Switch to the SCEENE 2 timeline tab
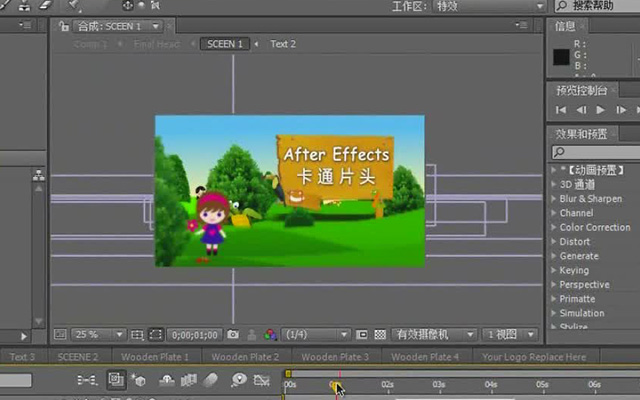This screenshot has height=400, width=640. tap(78, 357)
